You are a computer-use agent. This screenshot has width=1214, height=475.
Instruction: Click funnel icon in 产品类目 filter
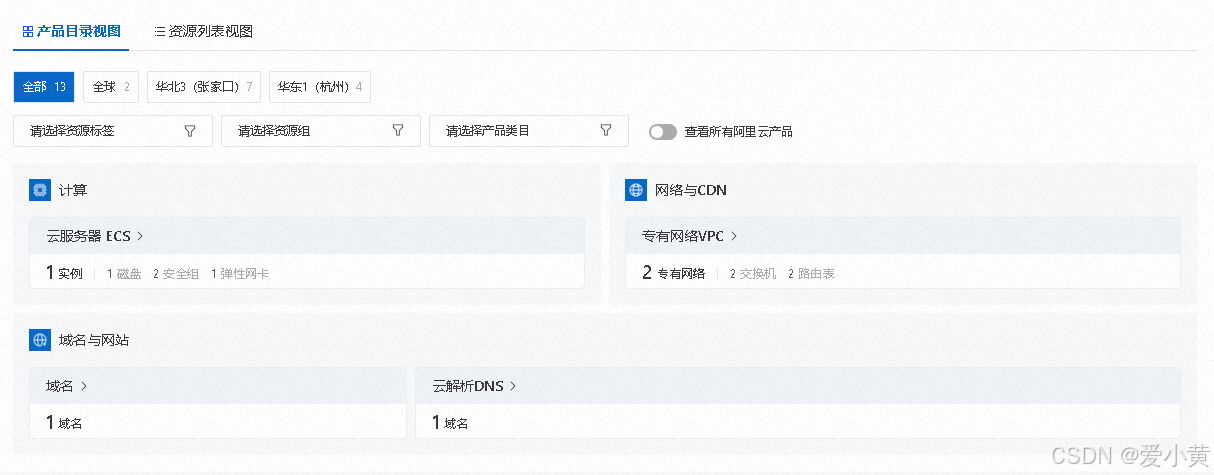point(606,130)
